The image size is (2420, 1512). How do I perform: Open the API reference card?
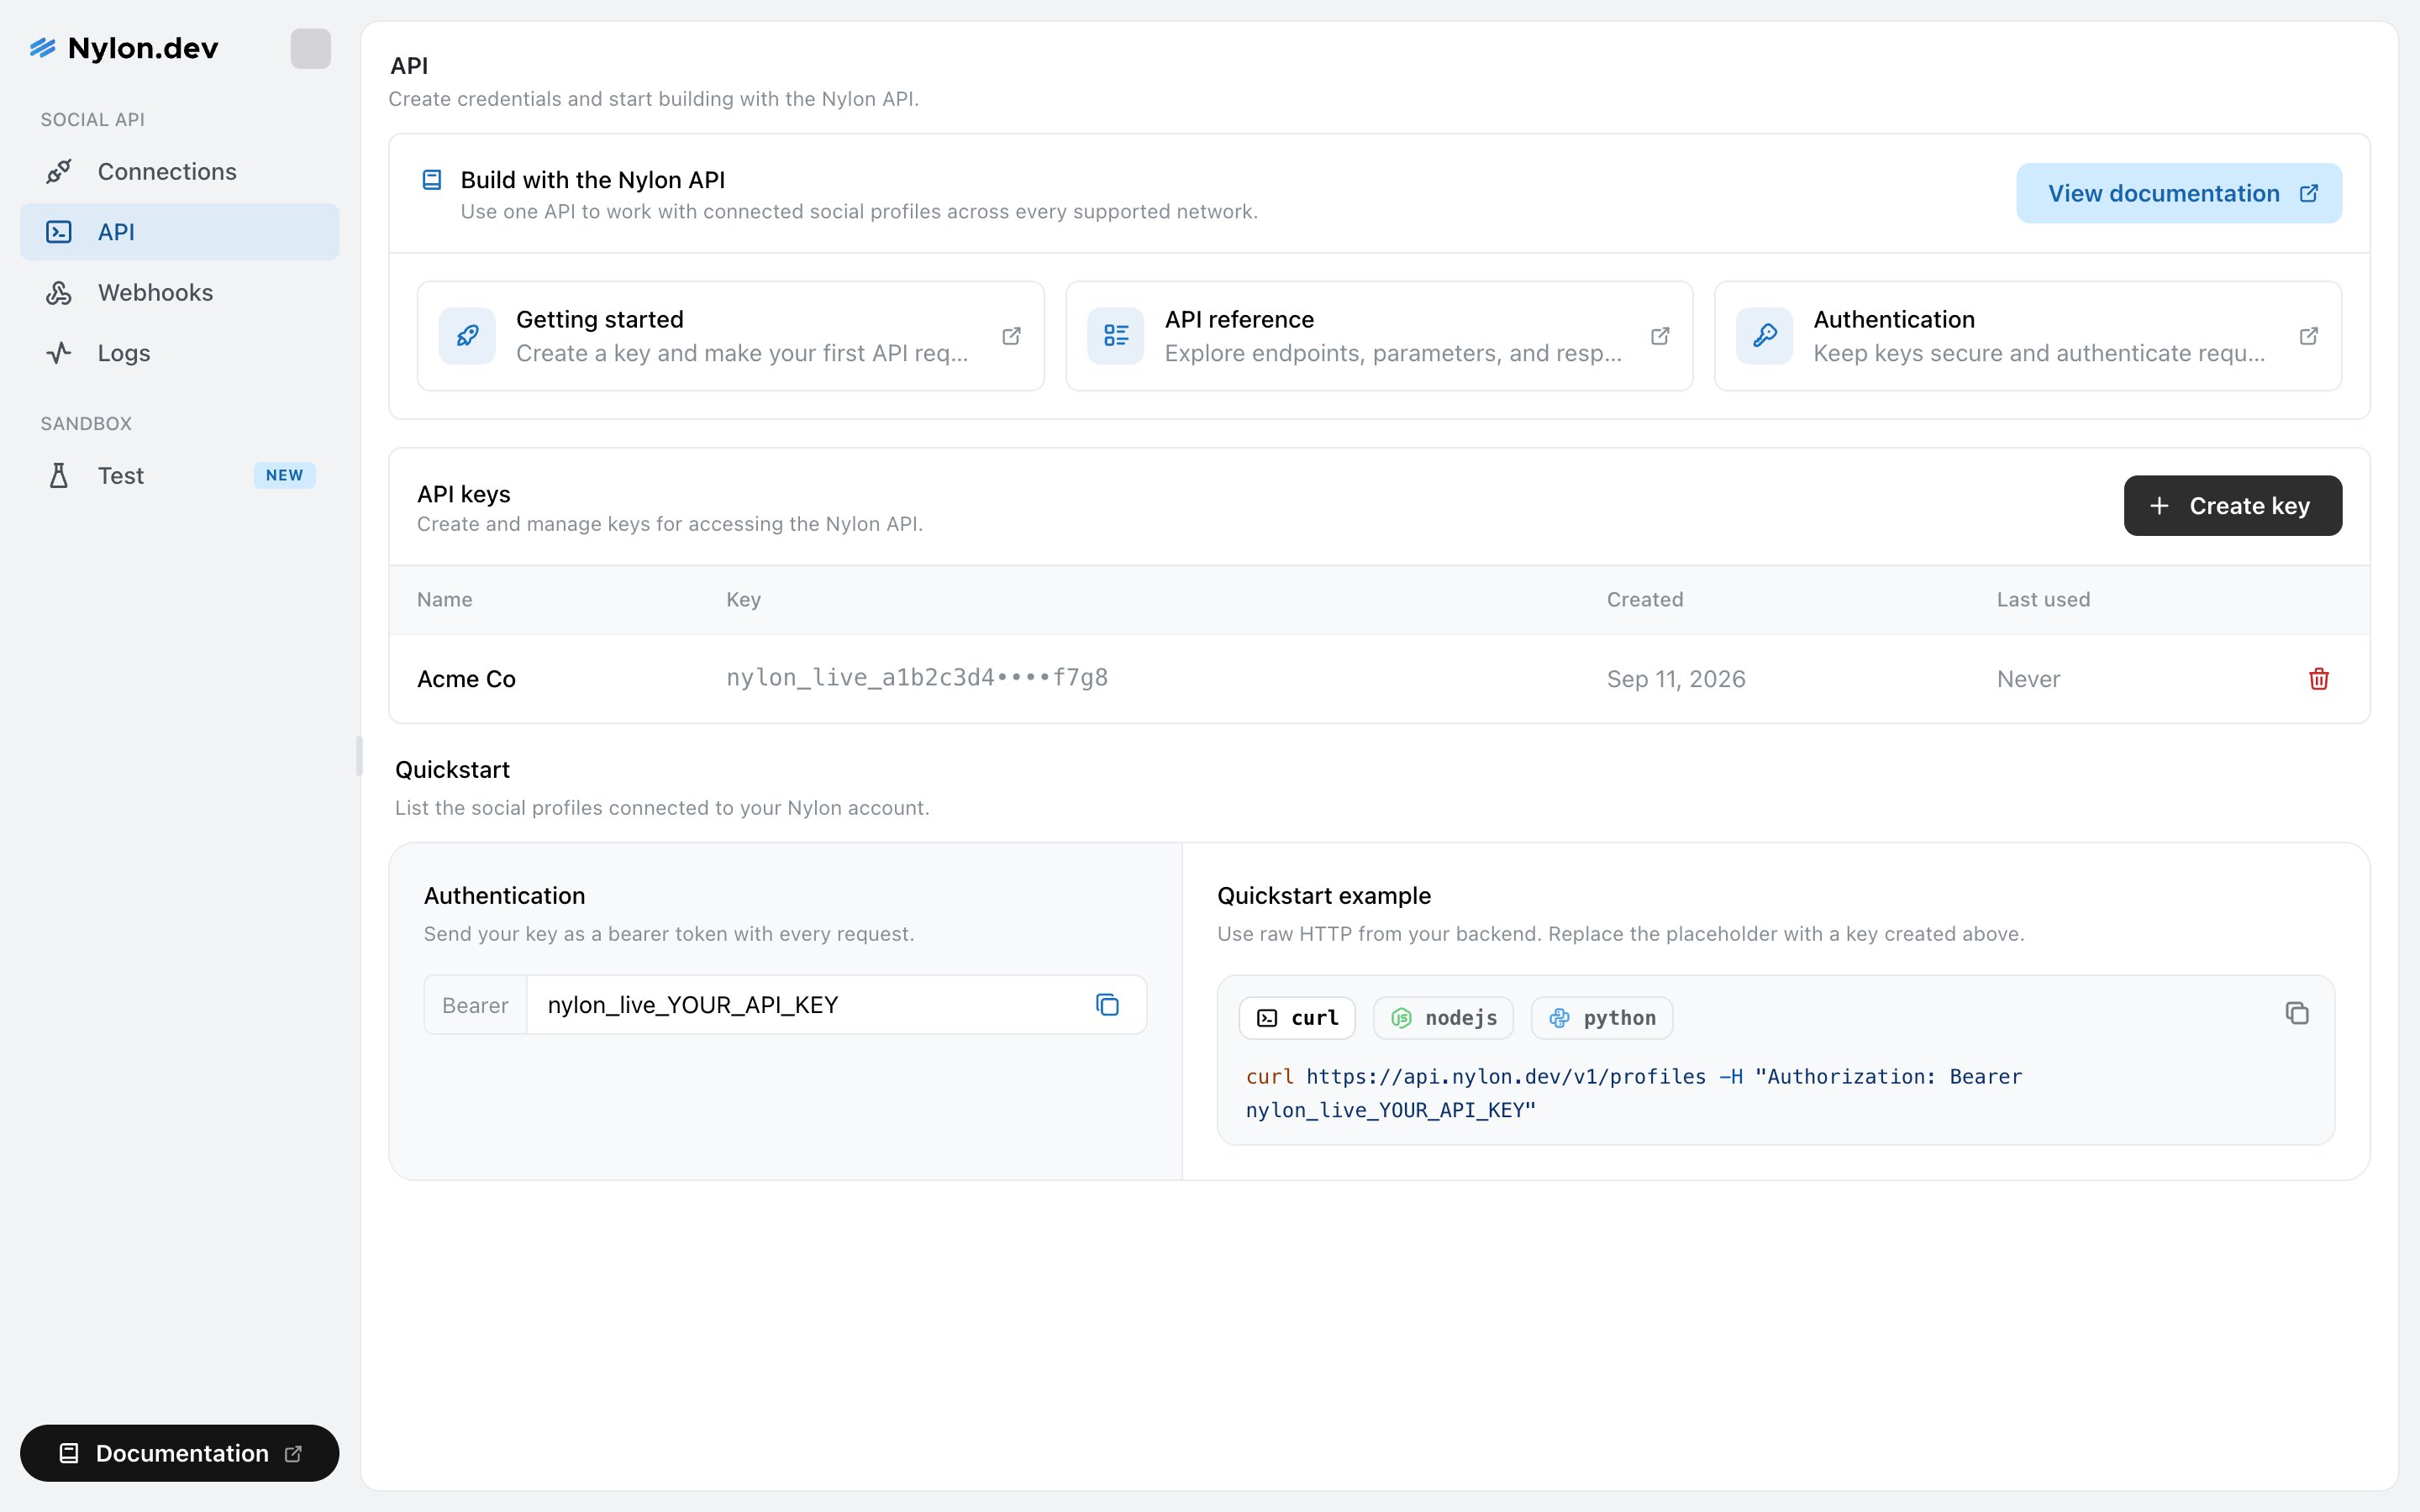(x=1379, y=336)
